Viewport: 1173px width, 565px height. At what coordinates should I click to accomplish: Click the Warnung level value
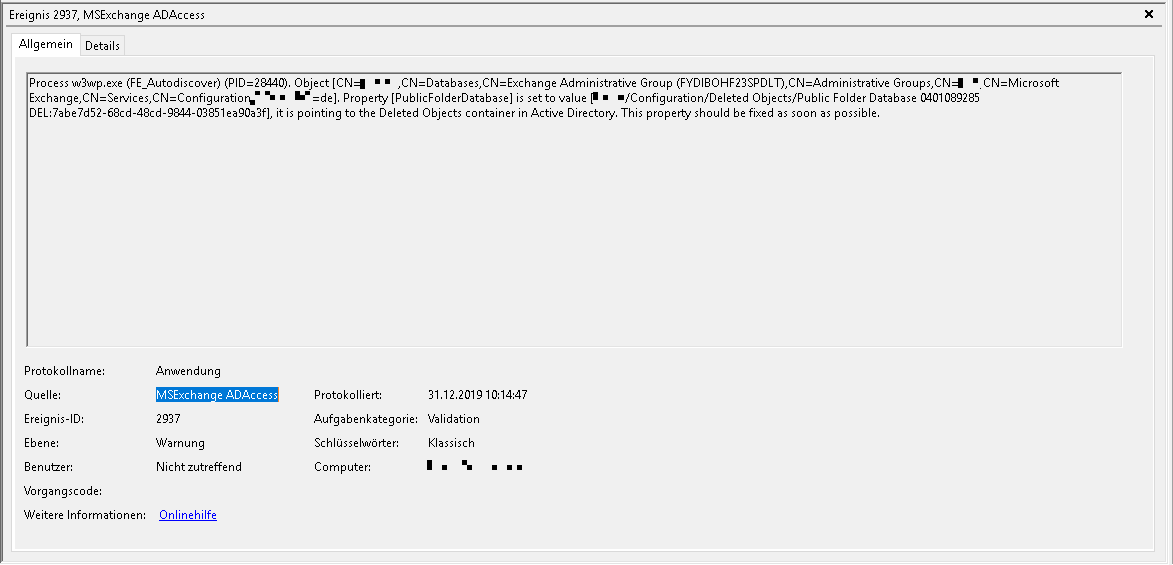coord(180,443)
